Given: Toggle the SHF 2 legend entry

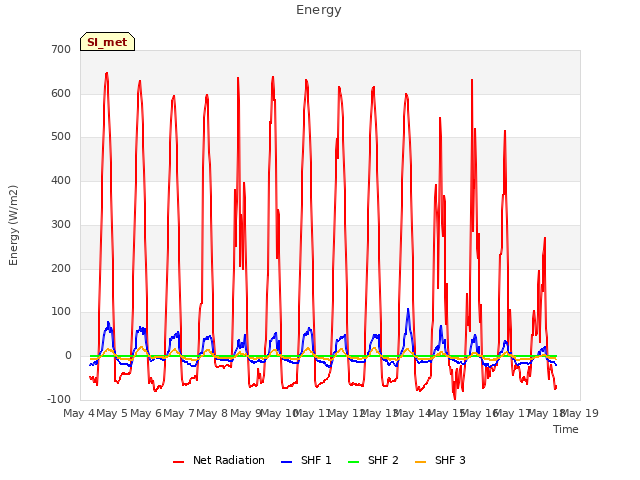Looking at the screenshot, I should [x=373, y=461].
